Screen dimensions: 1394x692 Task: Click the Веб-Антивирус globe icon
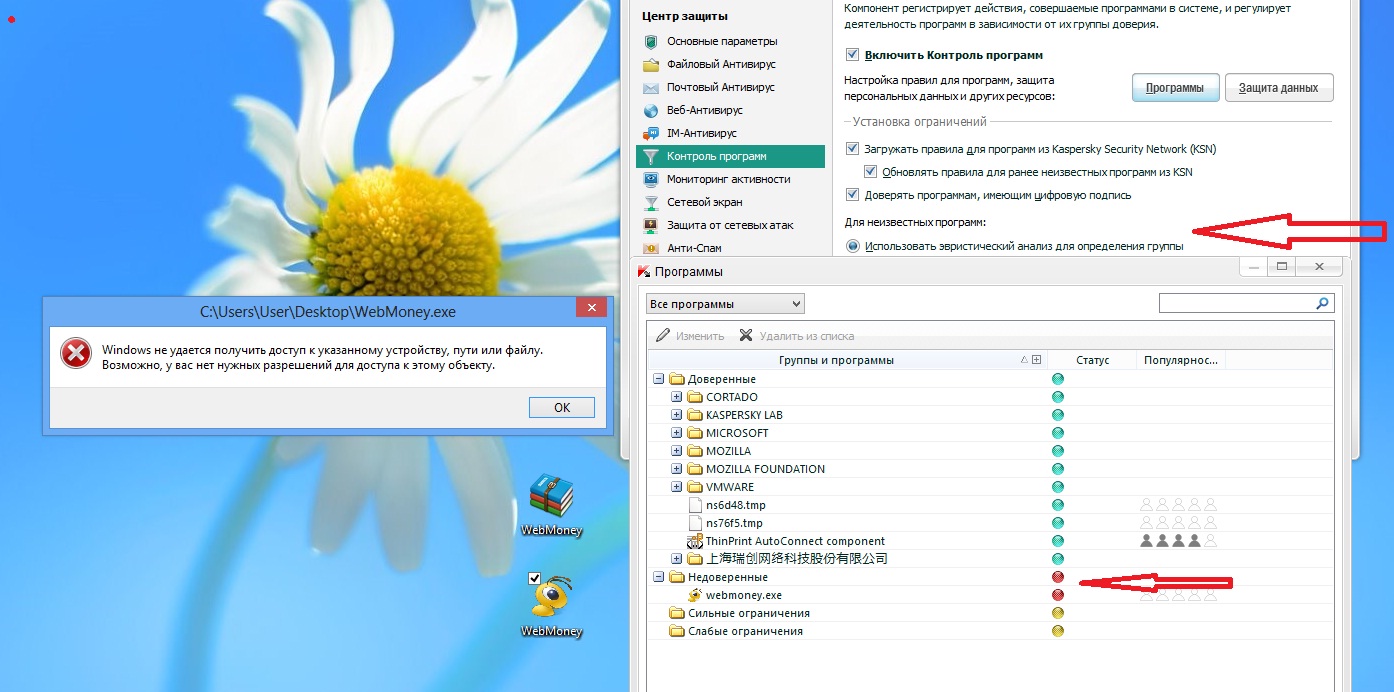(x=651, y=110)
